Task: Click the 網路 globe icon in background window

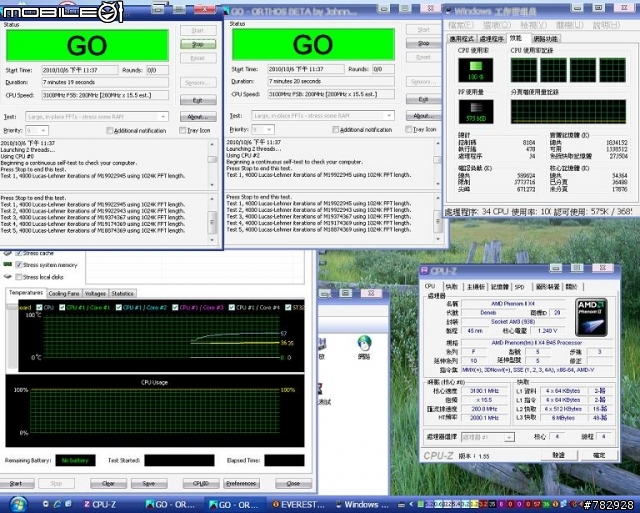Action: coord(364,343)
